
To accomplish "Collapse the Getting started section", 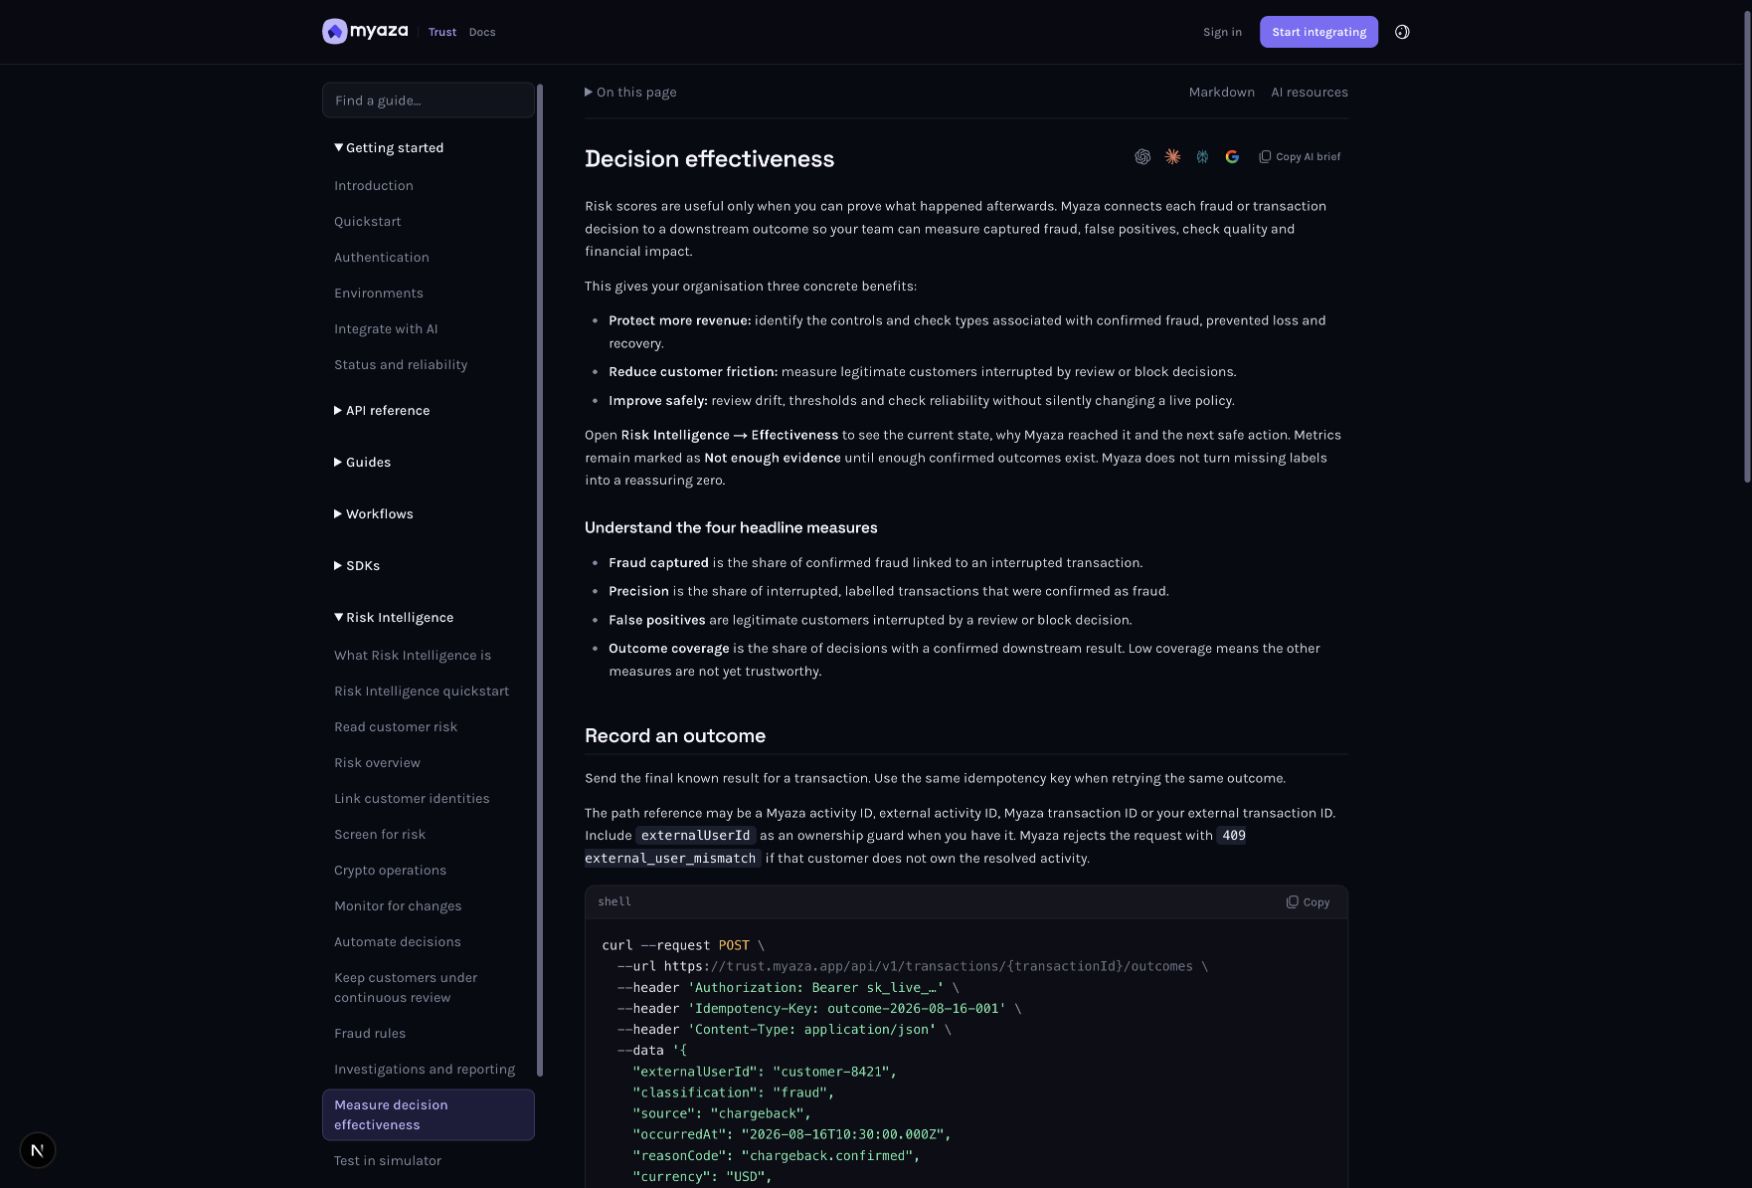I will (x=389, y=148).
